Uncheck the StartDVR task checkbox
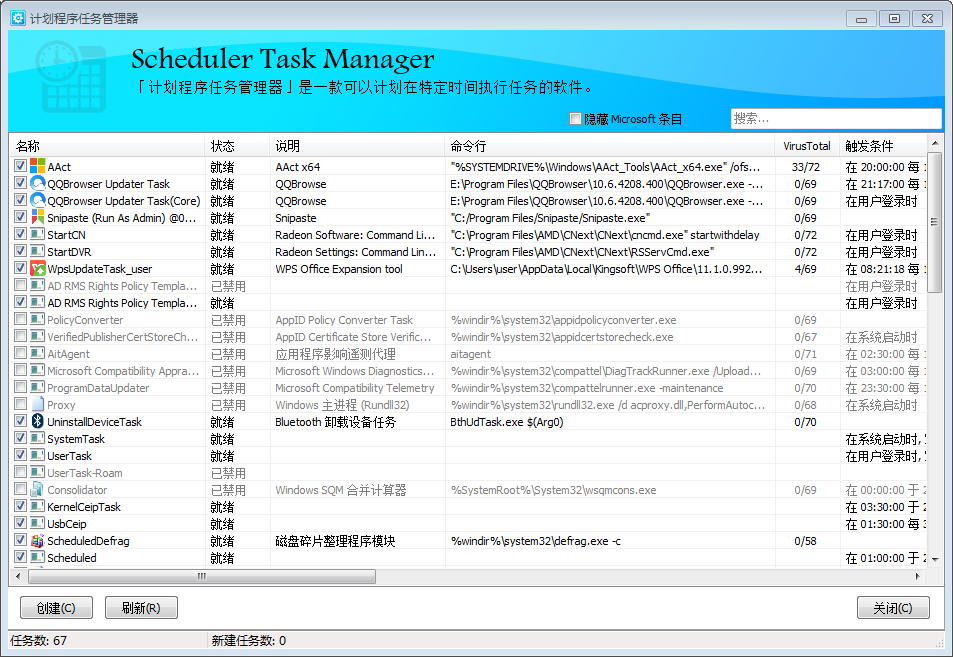 coord(21,252)
